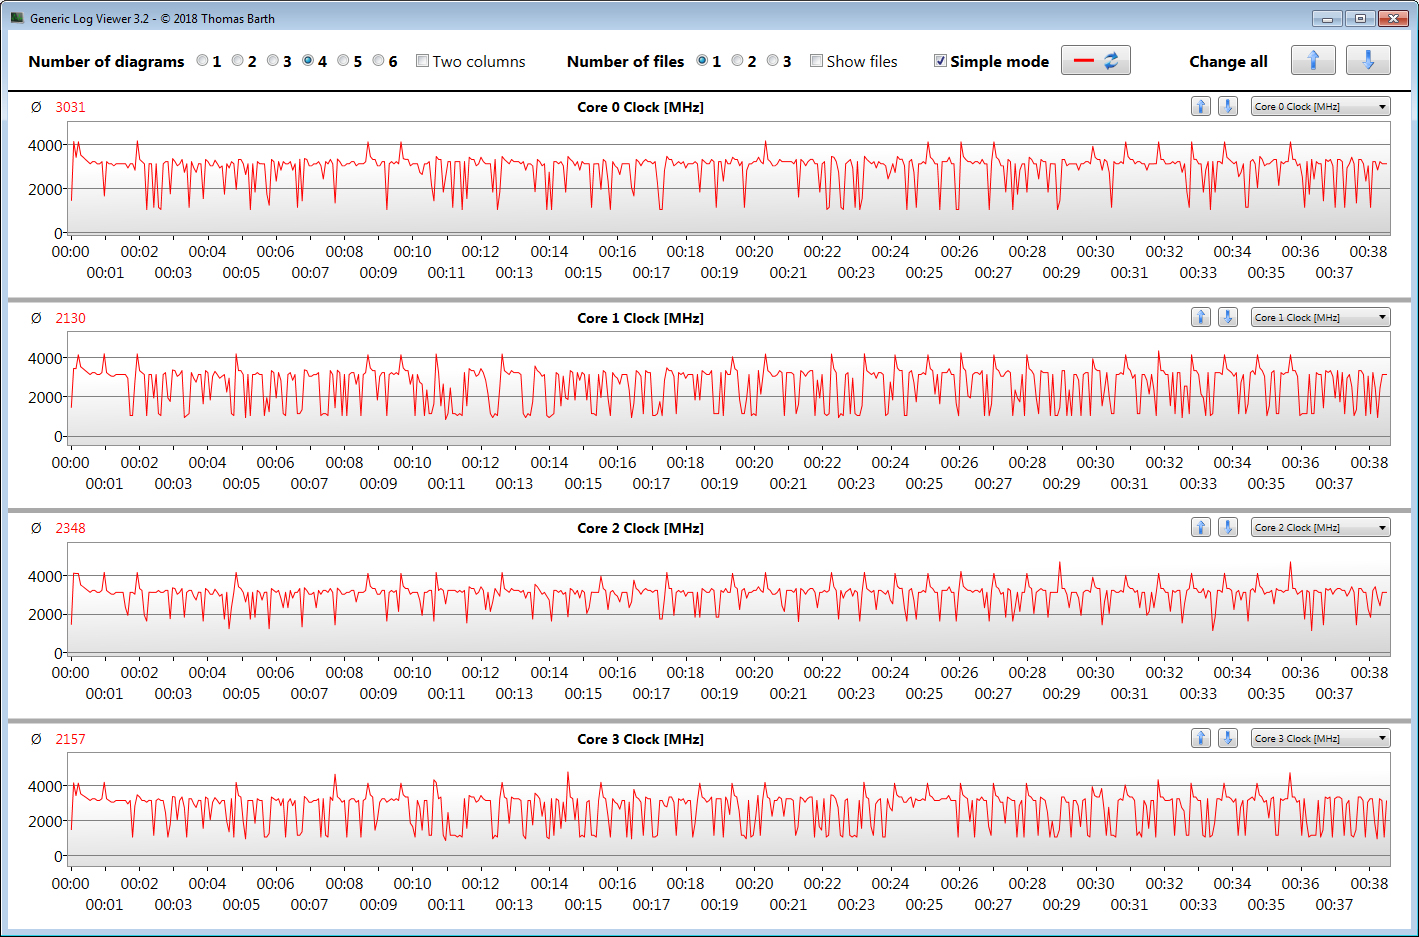
Task: Set number of diagrams to 1
Action: (203, 61)
